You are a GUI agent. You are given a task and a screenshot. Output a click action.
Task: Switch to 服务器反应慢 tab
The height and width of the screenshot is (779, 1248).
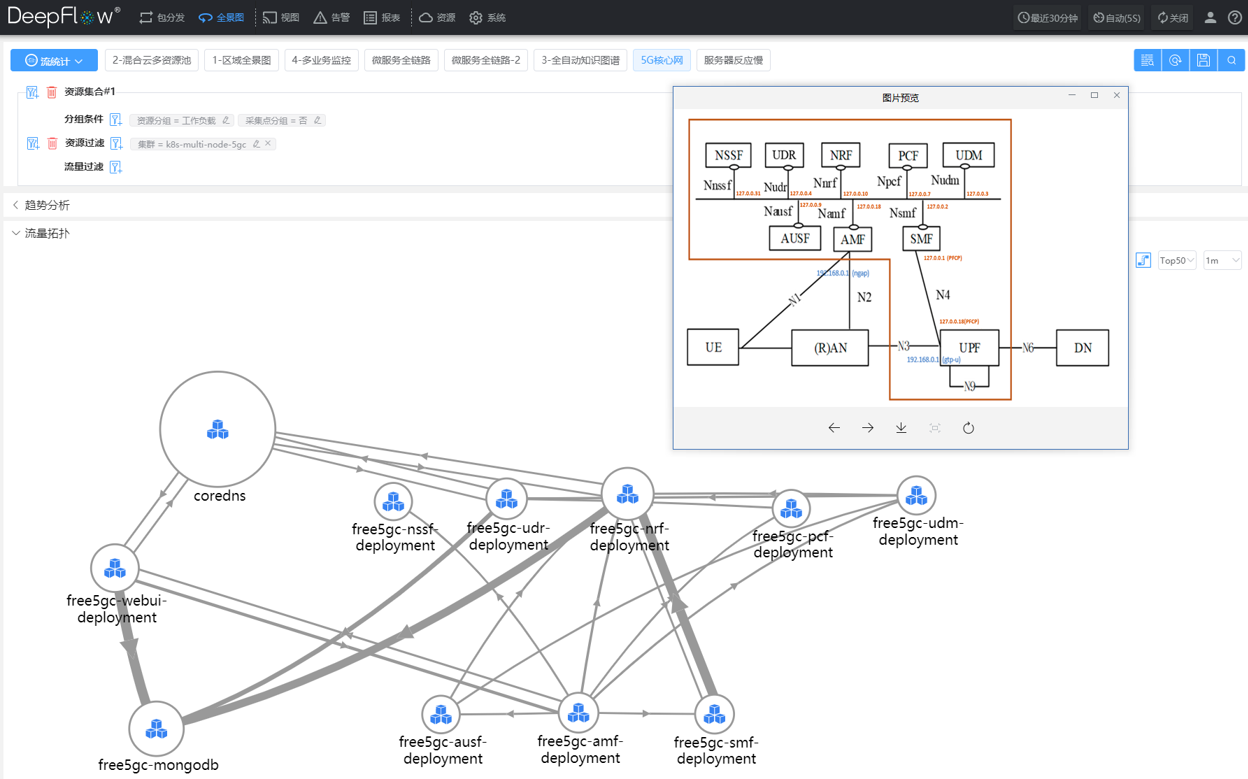(x=733, y=61)
